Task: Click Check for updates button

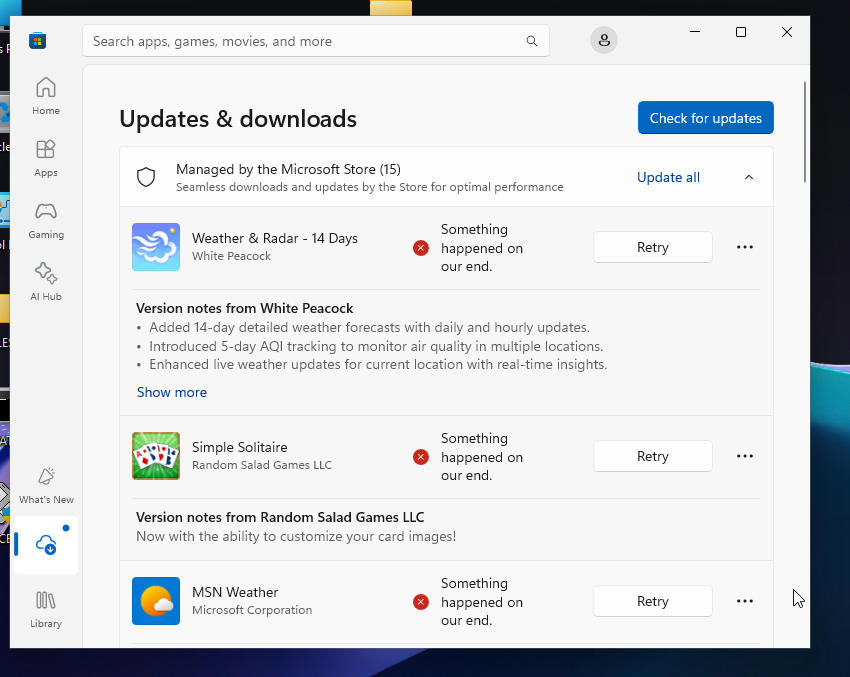Action: [x=705, y=118]
